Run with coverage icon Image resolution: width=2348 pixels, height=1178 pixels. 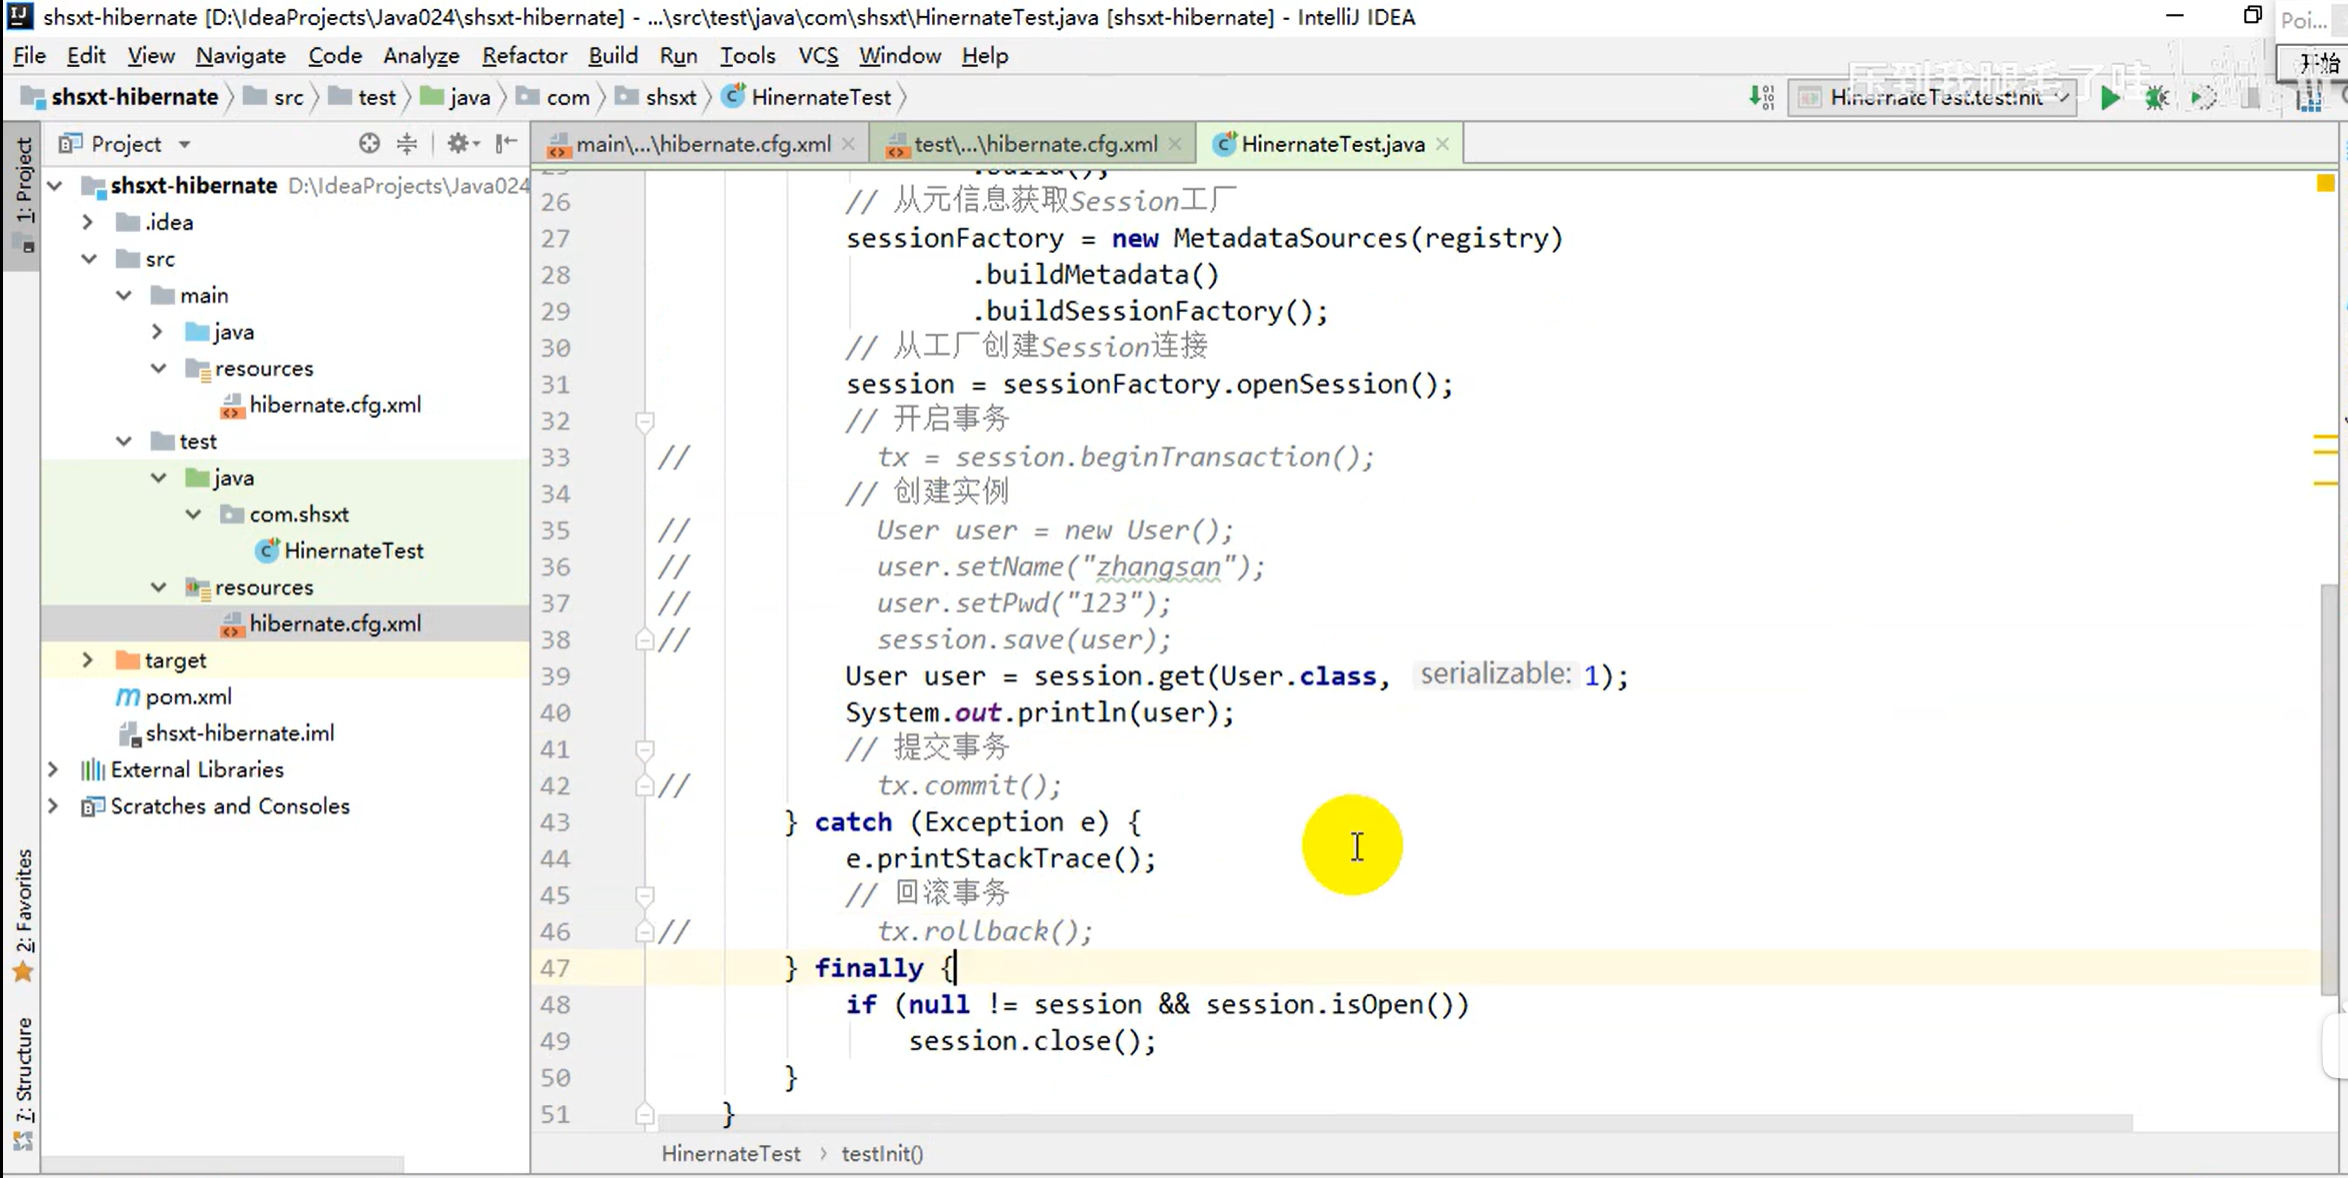(2203, 97)
